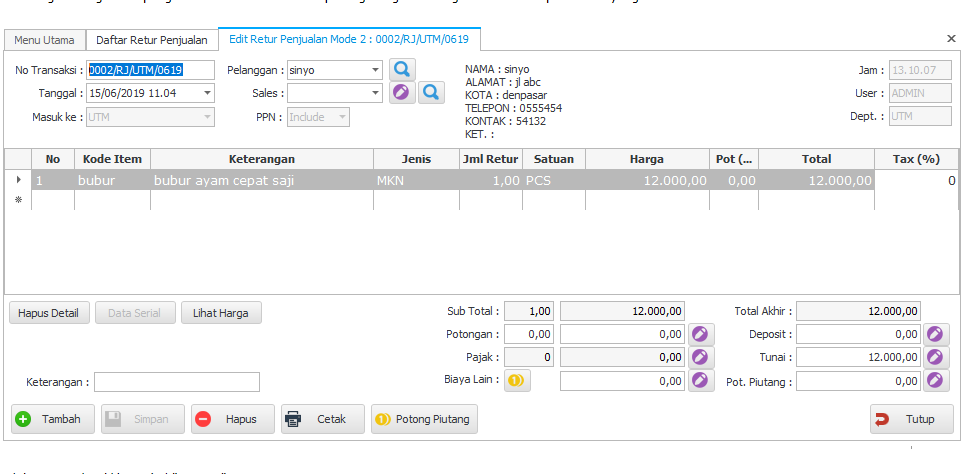Click the edit icon next to Pajak

coord(701,357)
